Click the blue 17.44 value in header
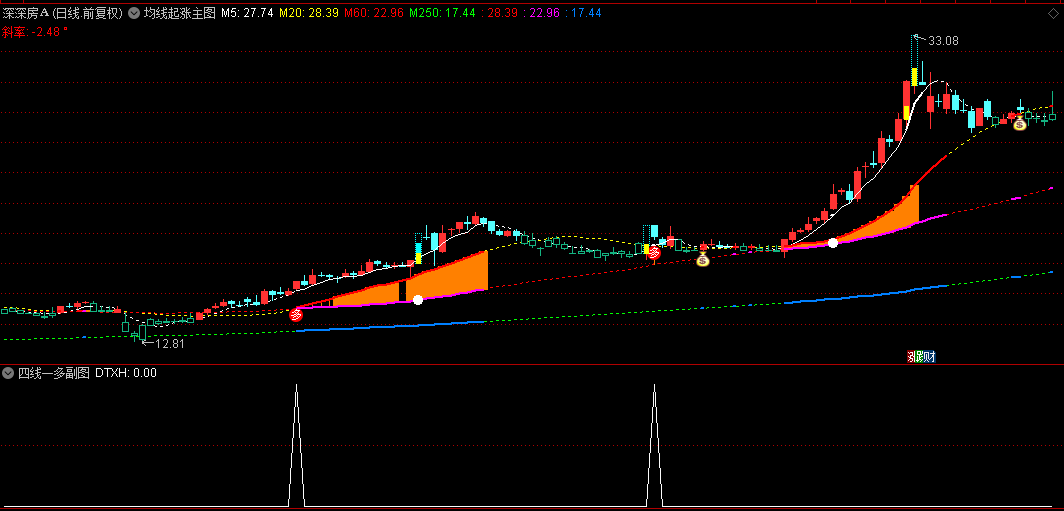This screenshot has height=511, width=1064. pos(586,12)
